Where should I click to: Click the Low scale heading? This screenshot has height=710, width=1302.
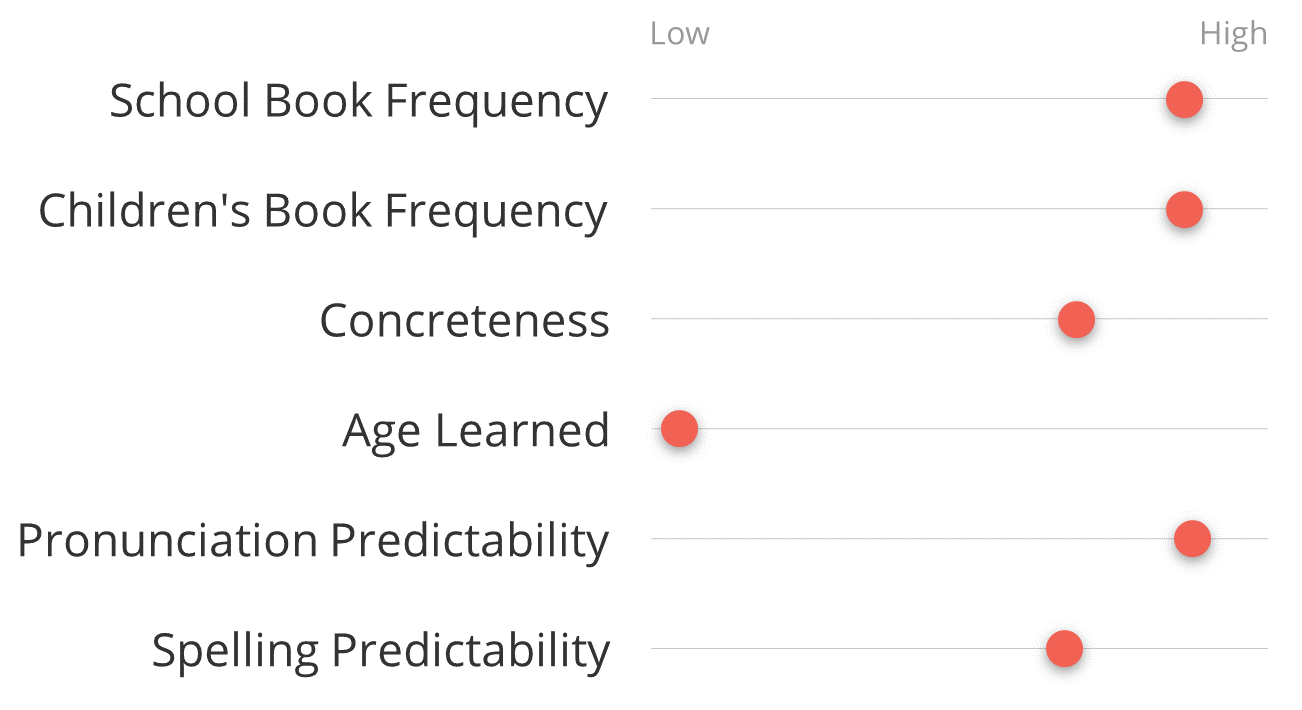[x=679, y=34]
